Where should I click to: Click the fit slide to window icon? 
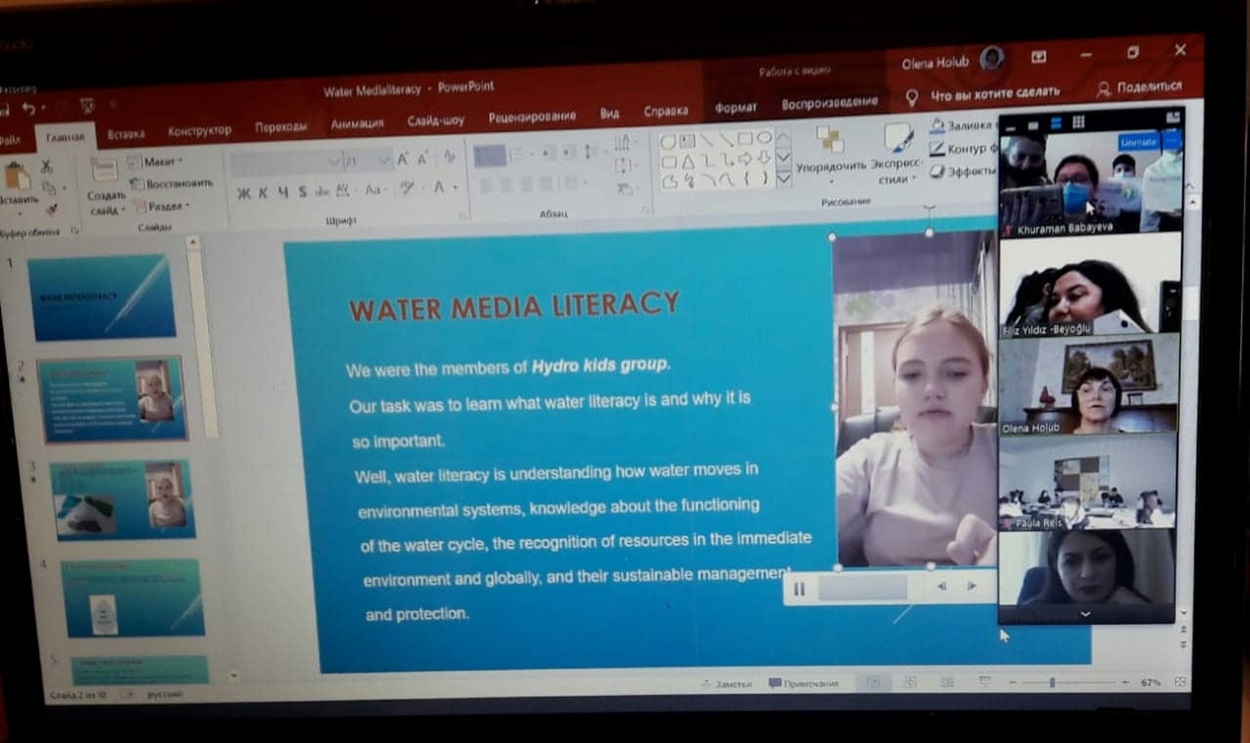pos(1180,681)
